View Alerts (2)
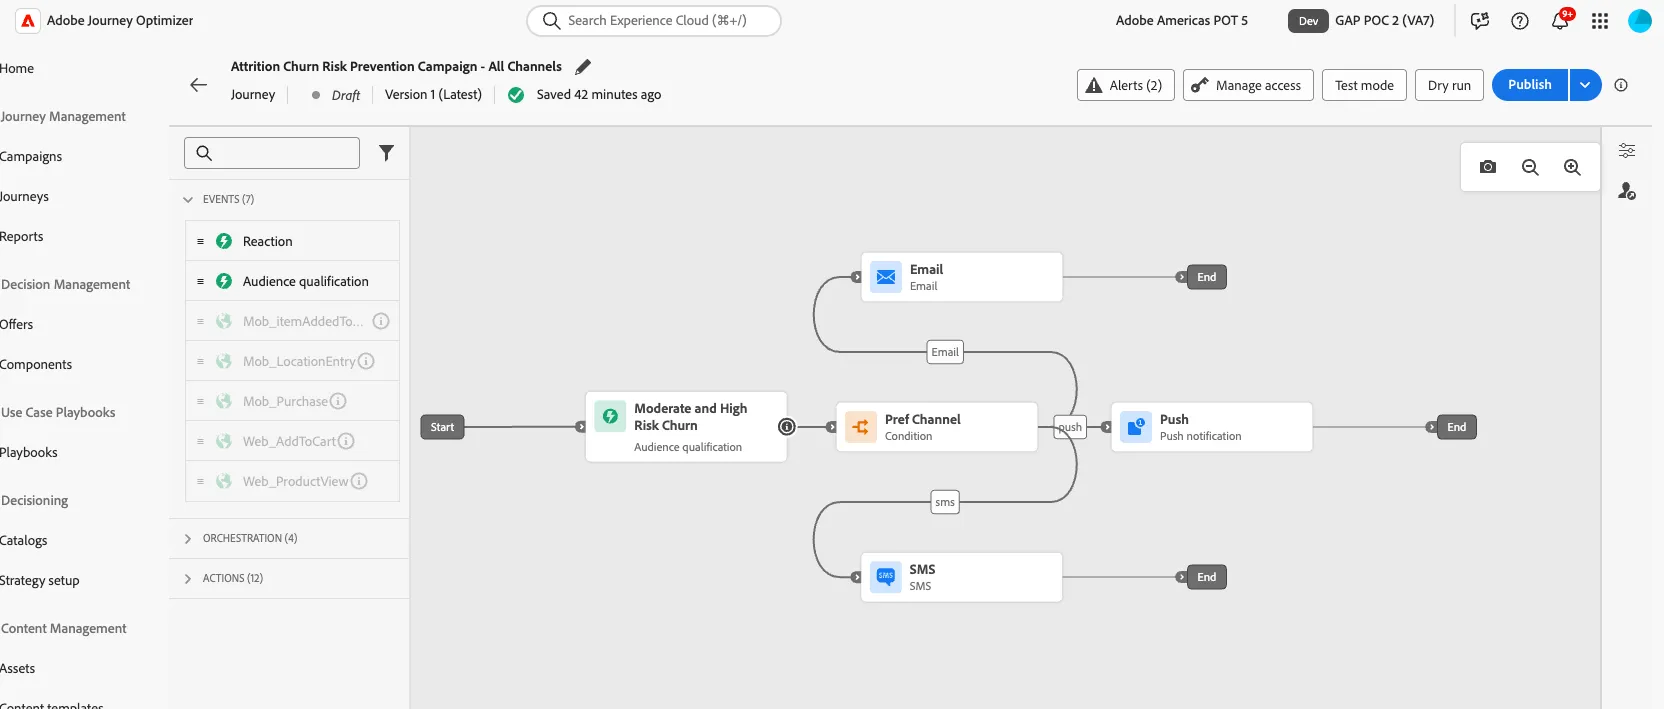Screen dimensions: 1664x709 pyautogui.click(x=1125, y=85)
